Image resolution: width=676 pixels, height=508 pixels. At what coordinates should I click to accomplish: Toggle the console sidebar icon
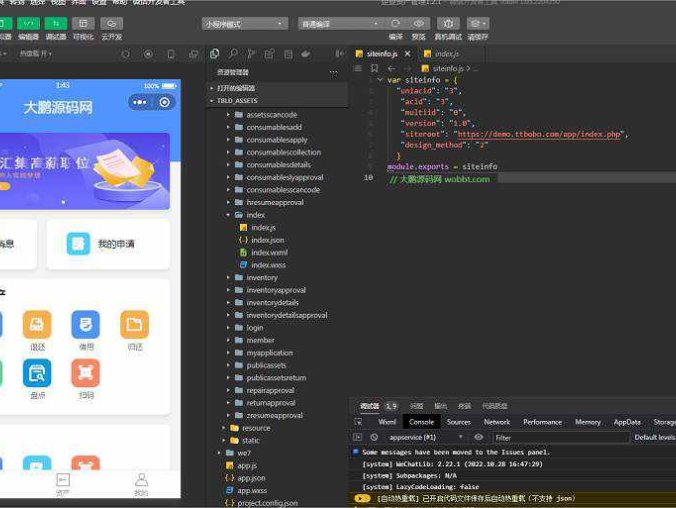pos(358,437)
